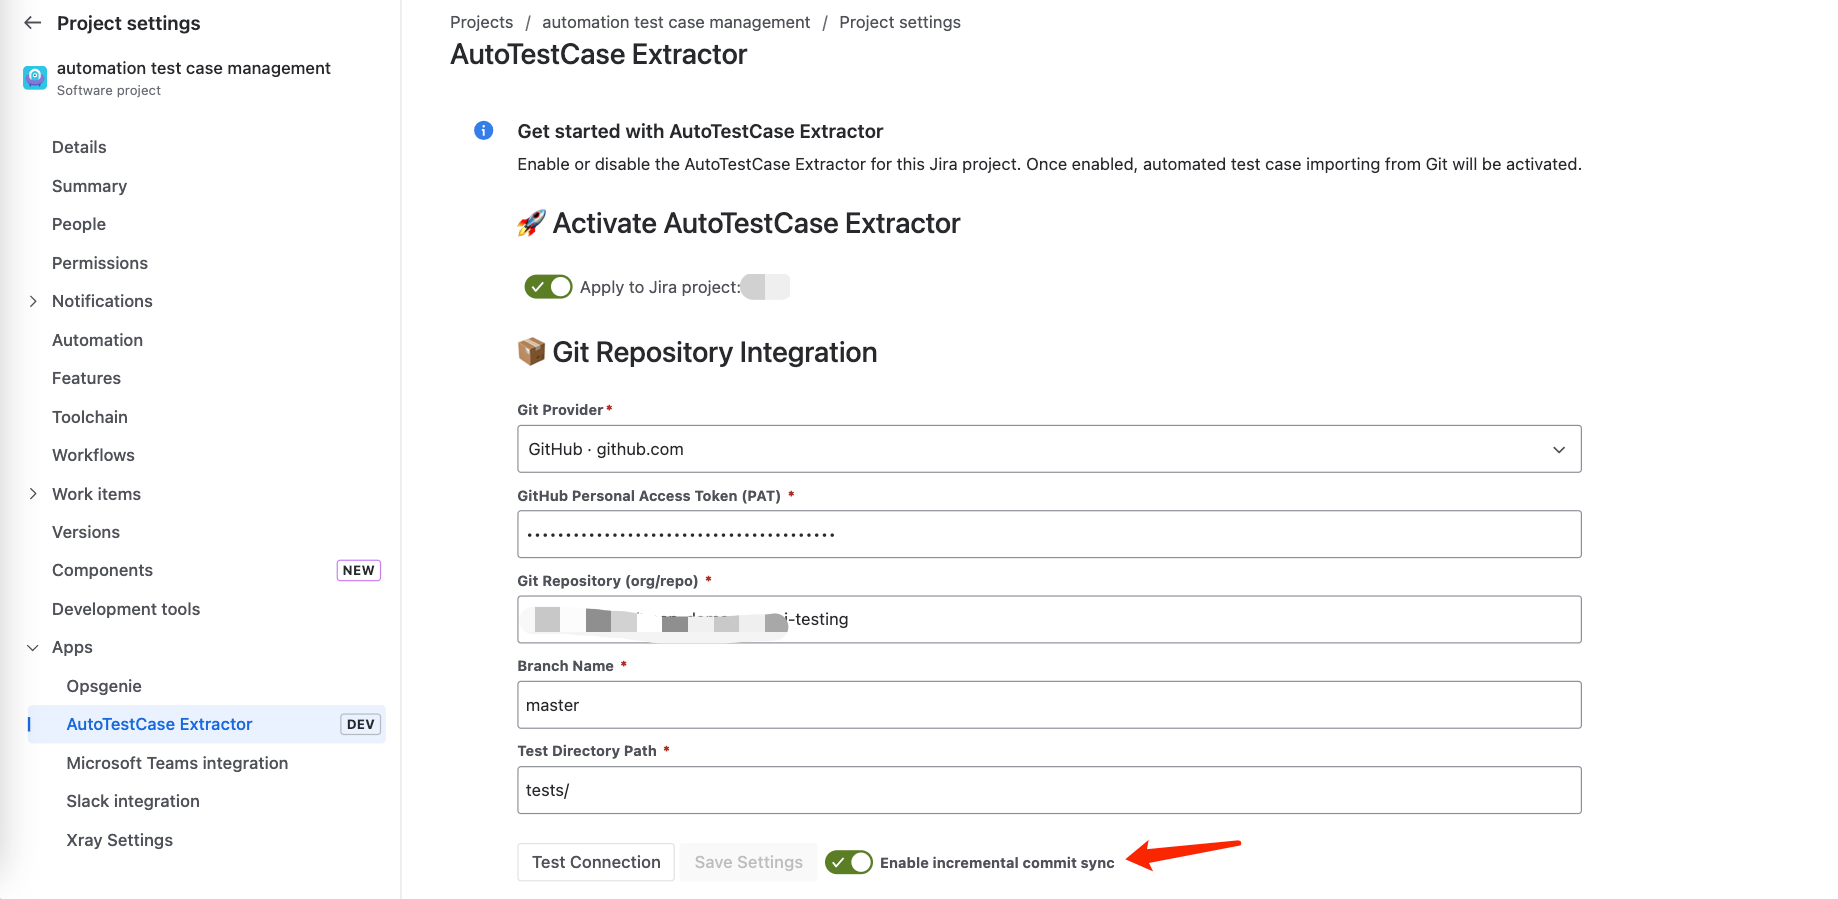
Task: Click the NEW badge next to Components
Action: (358, 570)
